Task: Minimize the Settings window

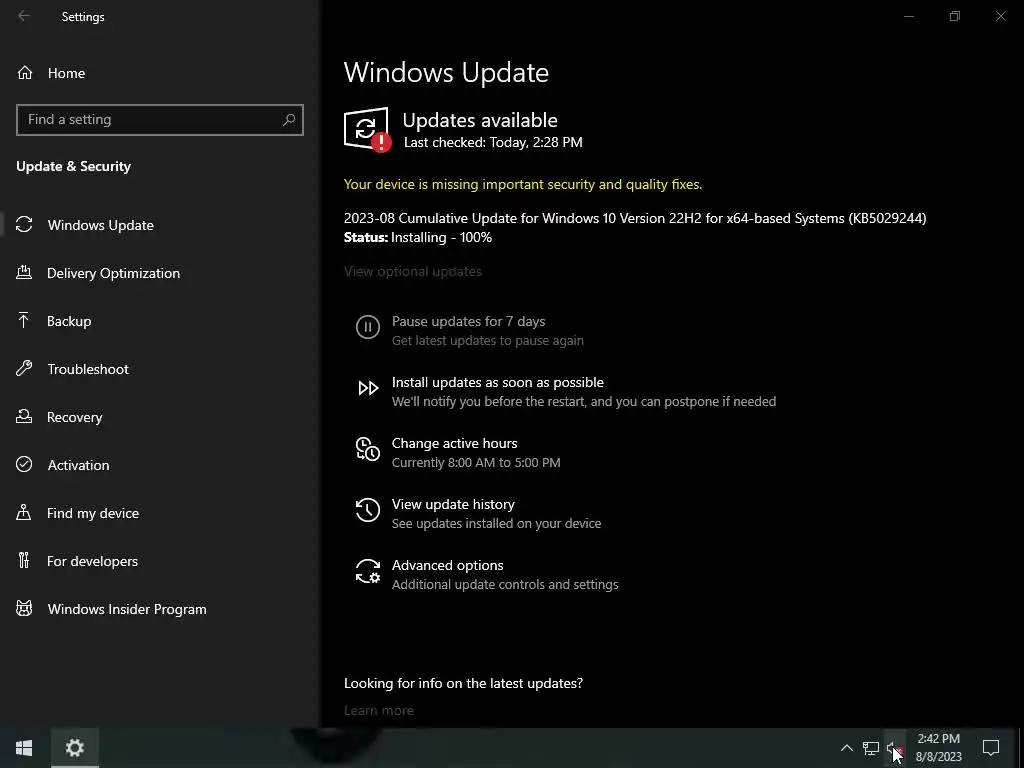Action: [x=908, y=16]
